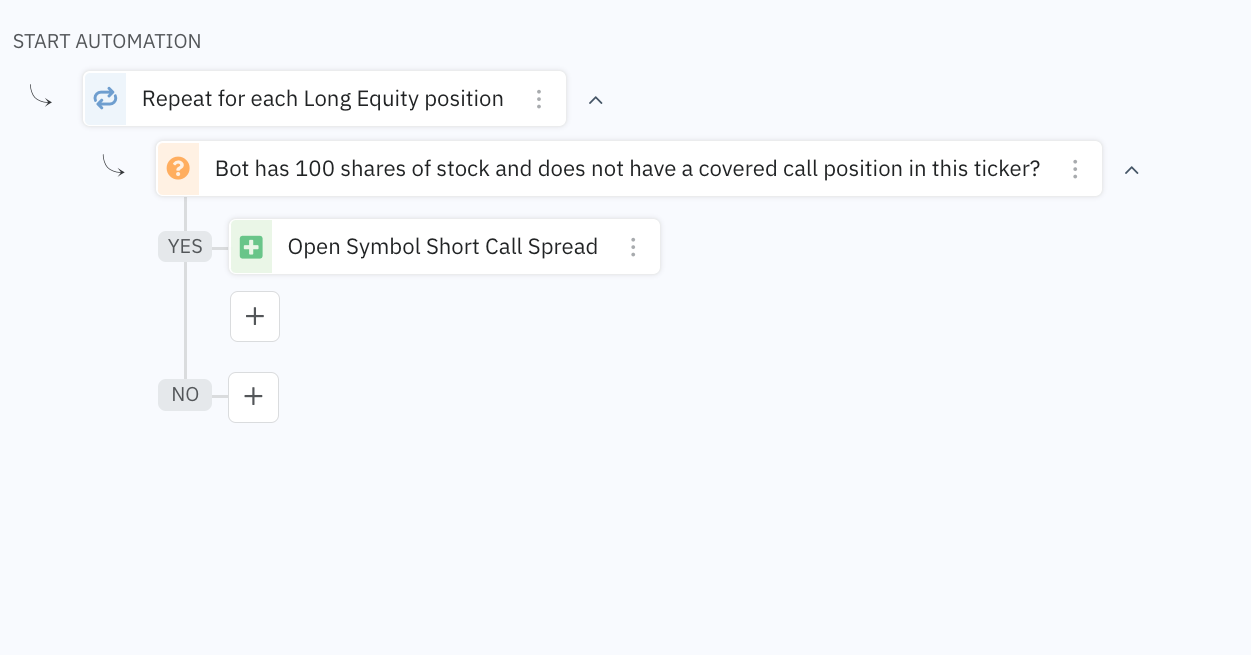The width and height of the screenshot is (1251, 655).
Task: Open the kebab menu on the decision block
Action: (x=1075, y=169)
